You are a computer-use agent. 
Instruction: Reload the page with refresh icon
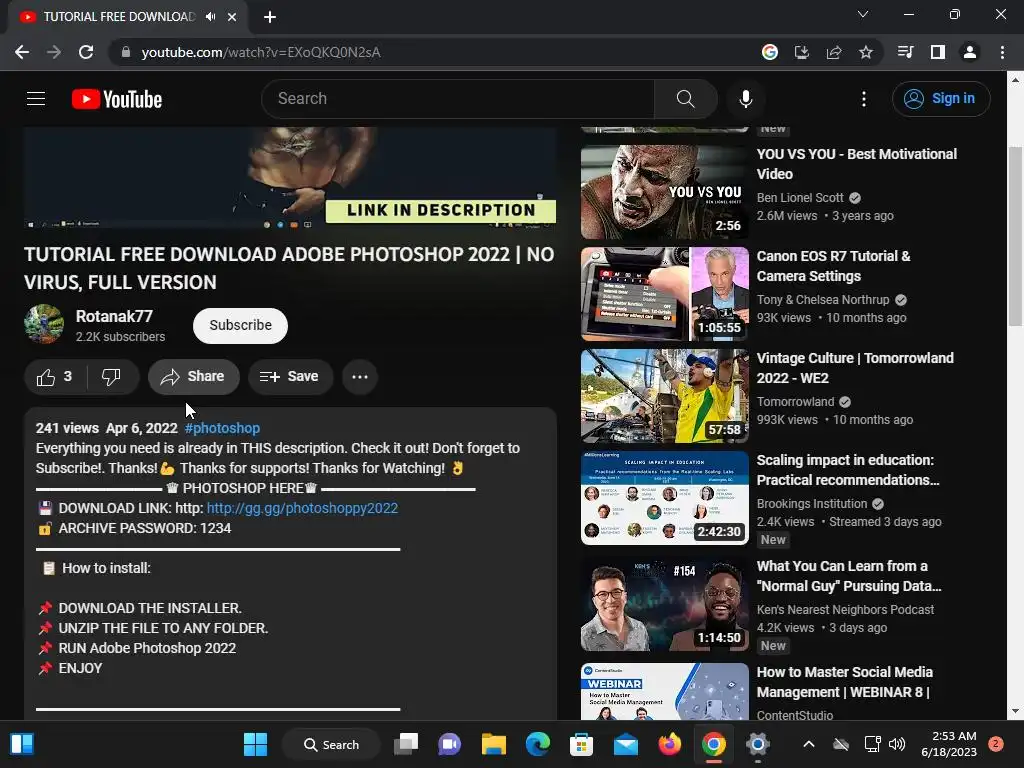(x=86, y=52)
